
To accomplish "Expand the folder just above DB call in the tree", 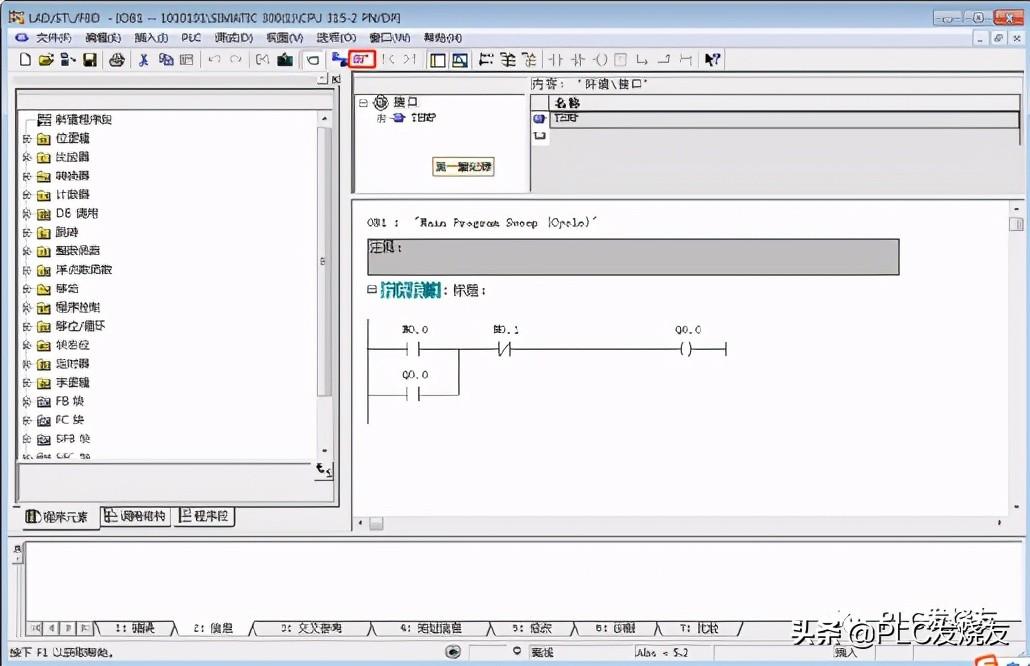I will [27, 195].
